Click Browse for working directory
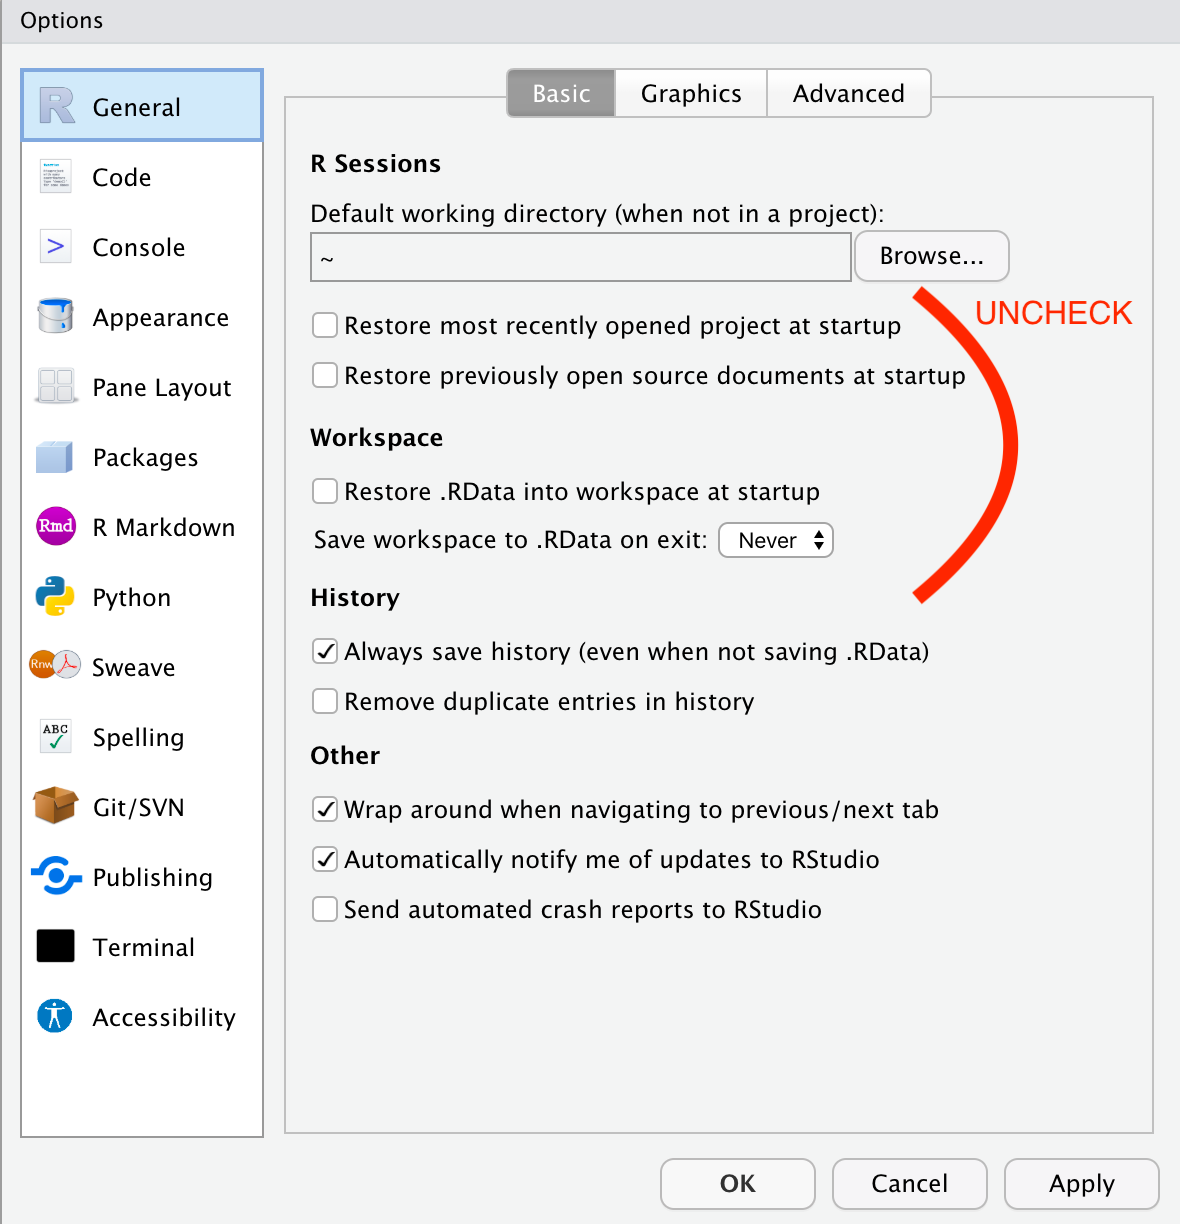The image size is (1180, 1224). point(932,256)
